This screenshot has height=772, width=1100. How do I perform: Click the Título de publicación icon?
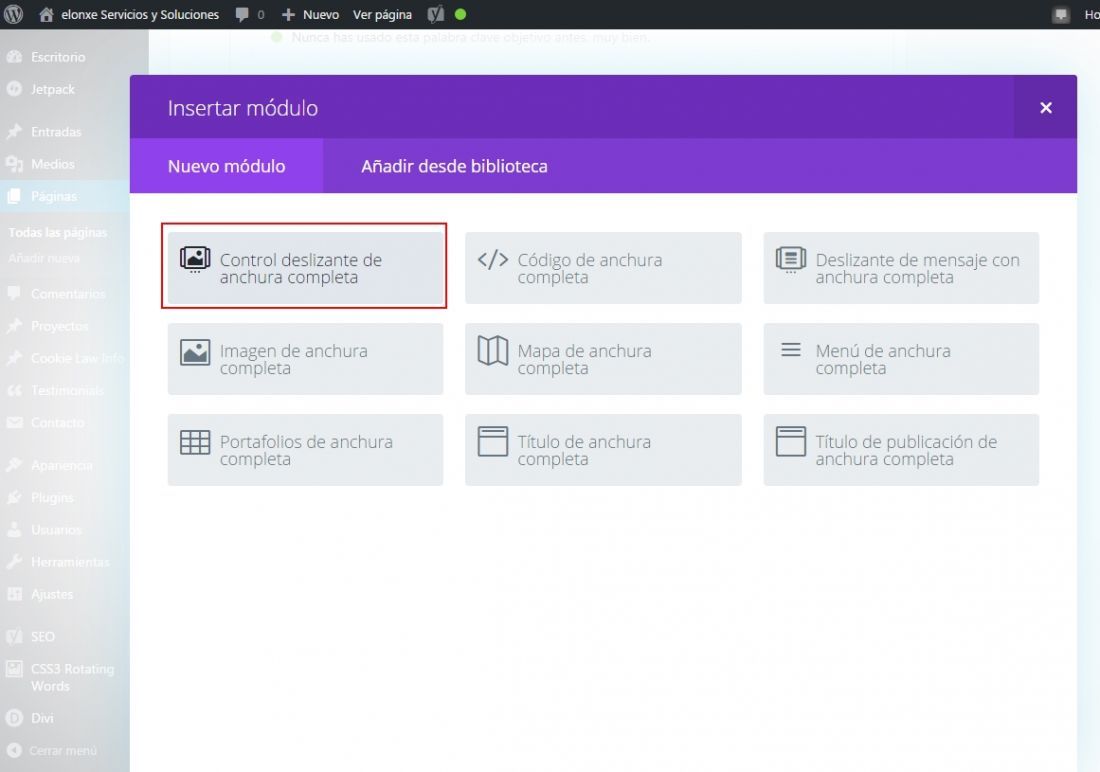791,441
